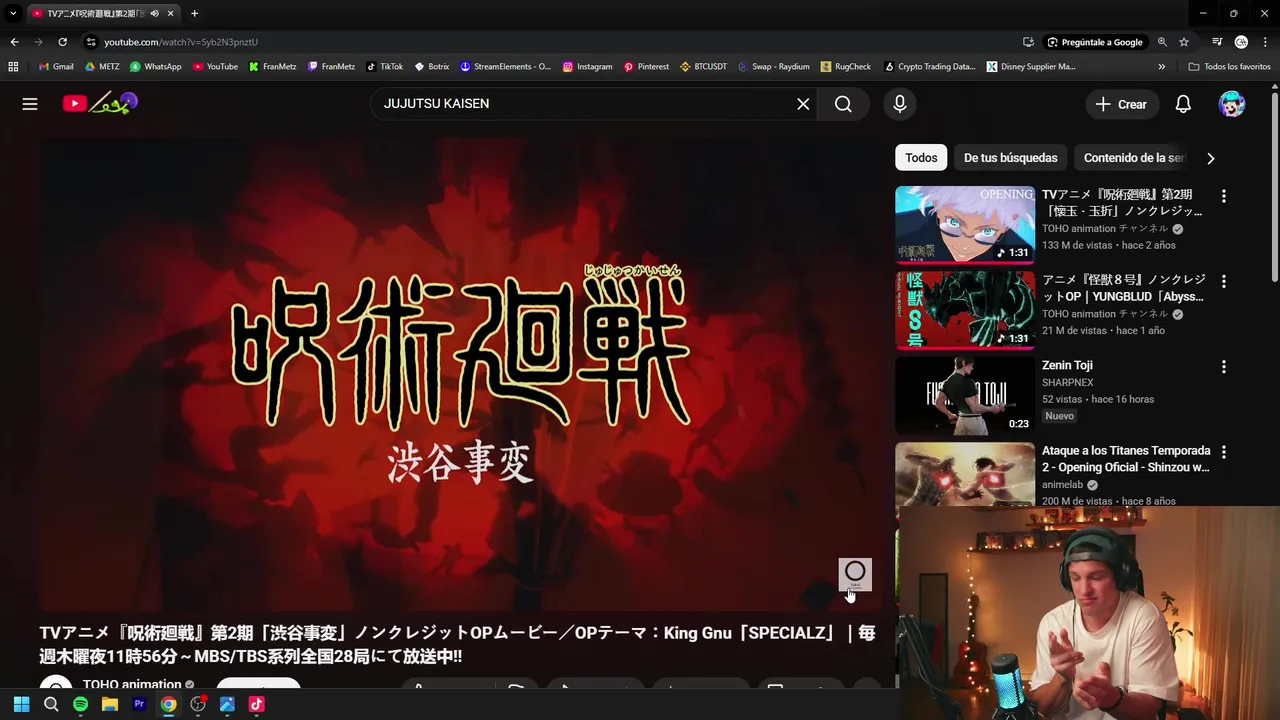Open media control icon in toolbar
Screen dimensions: 1280x720
click(1217, 42)
